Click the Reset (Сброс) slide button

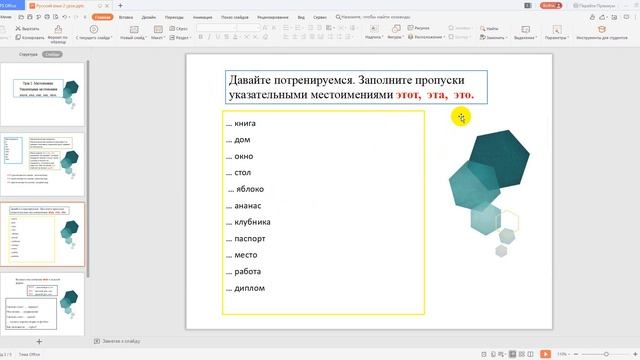coord(178,29)
